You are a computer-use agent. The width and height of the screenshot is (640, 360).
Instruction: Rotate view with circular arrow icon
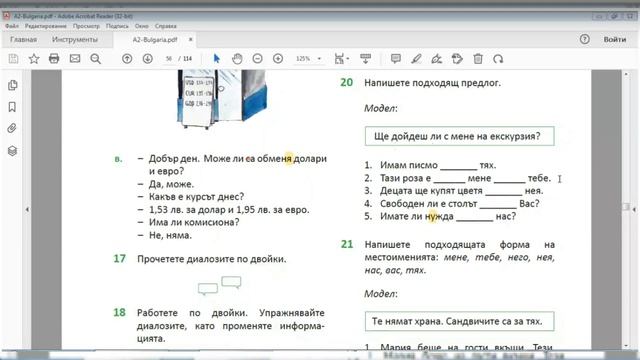(498, 59)
